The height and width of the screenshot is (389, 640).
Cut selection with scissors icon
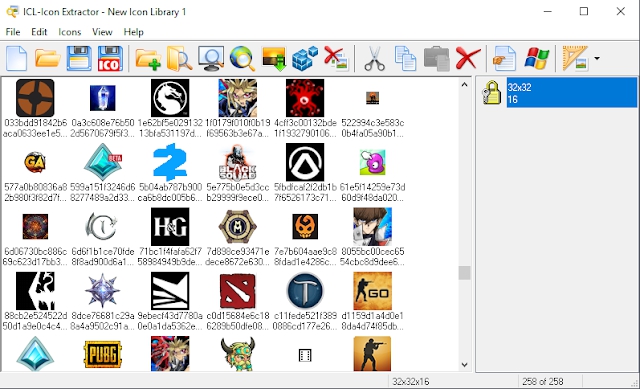[374, 59]
